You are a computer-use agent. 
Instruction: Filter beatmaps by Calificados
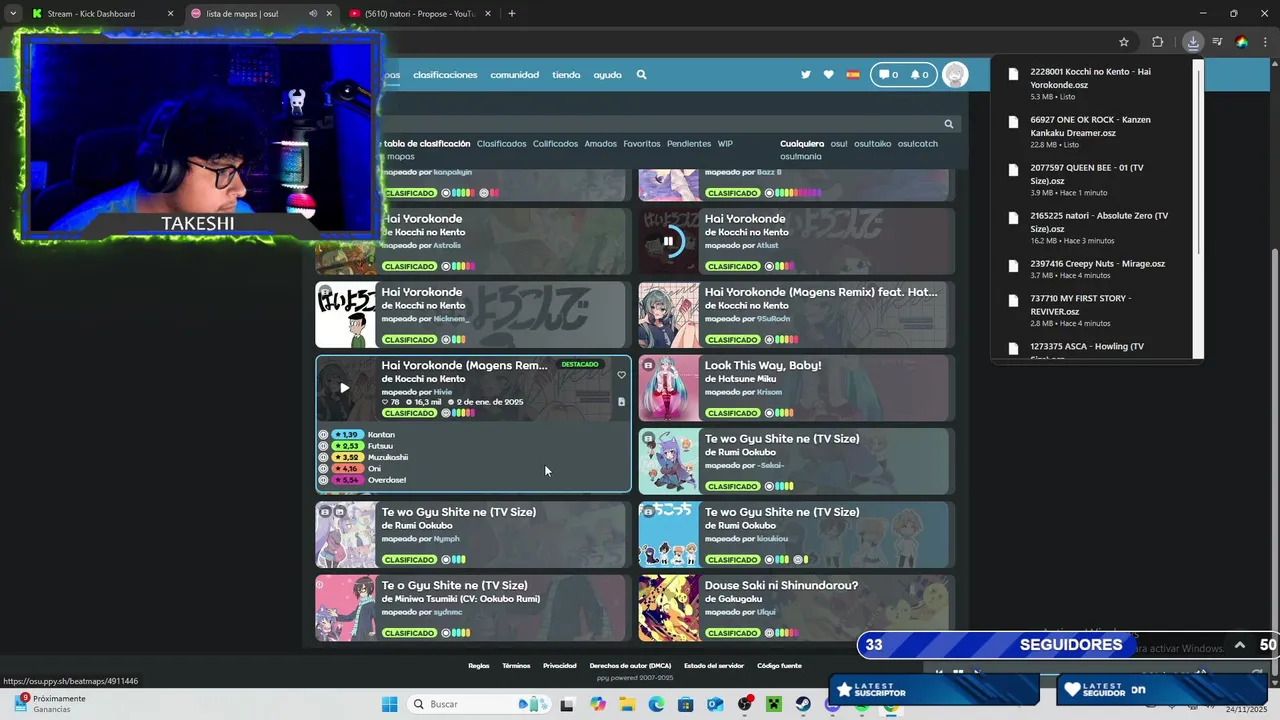(x=555, y=144)
